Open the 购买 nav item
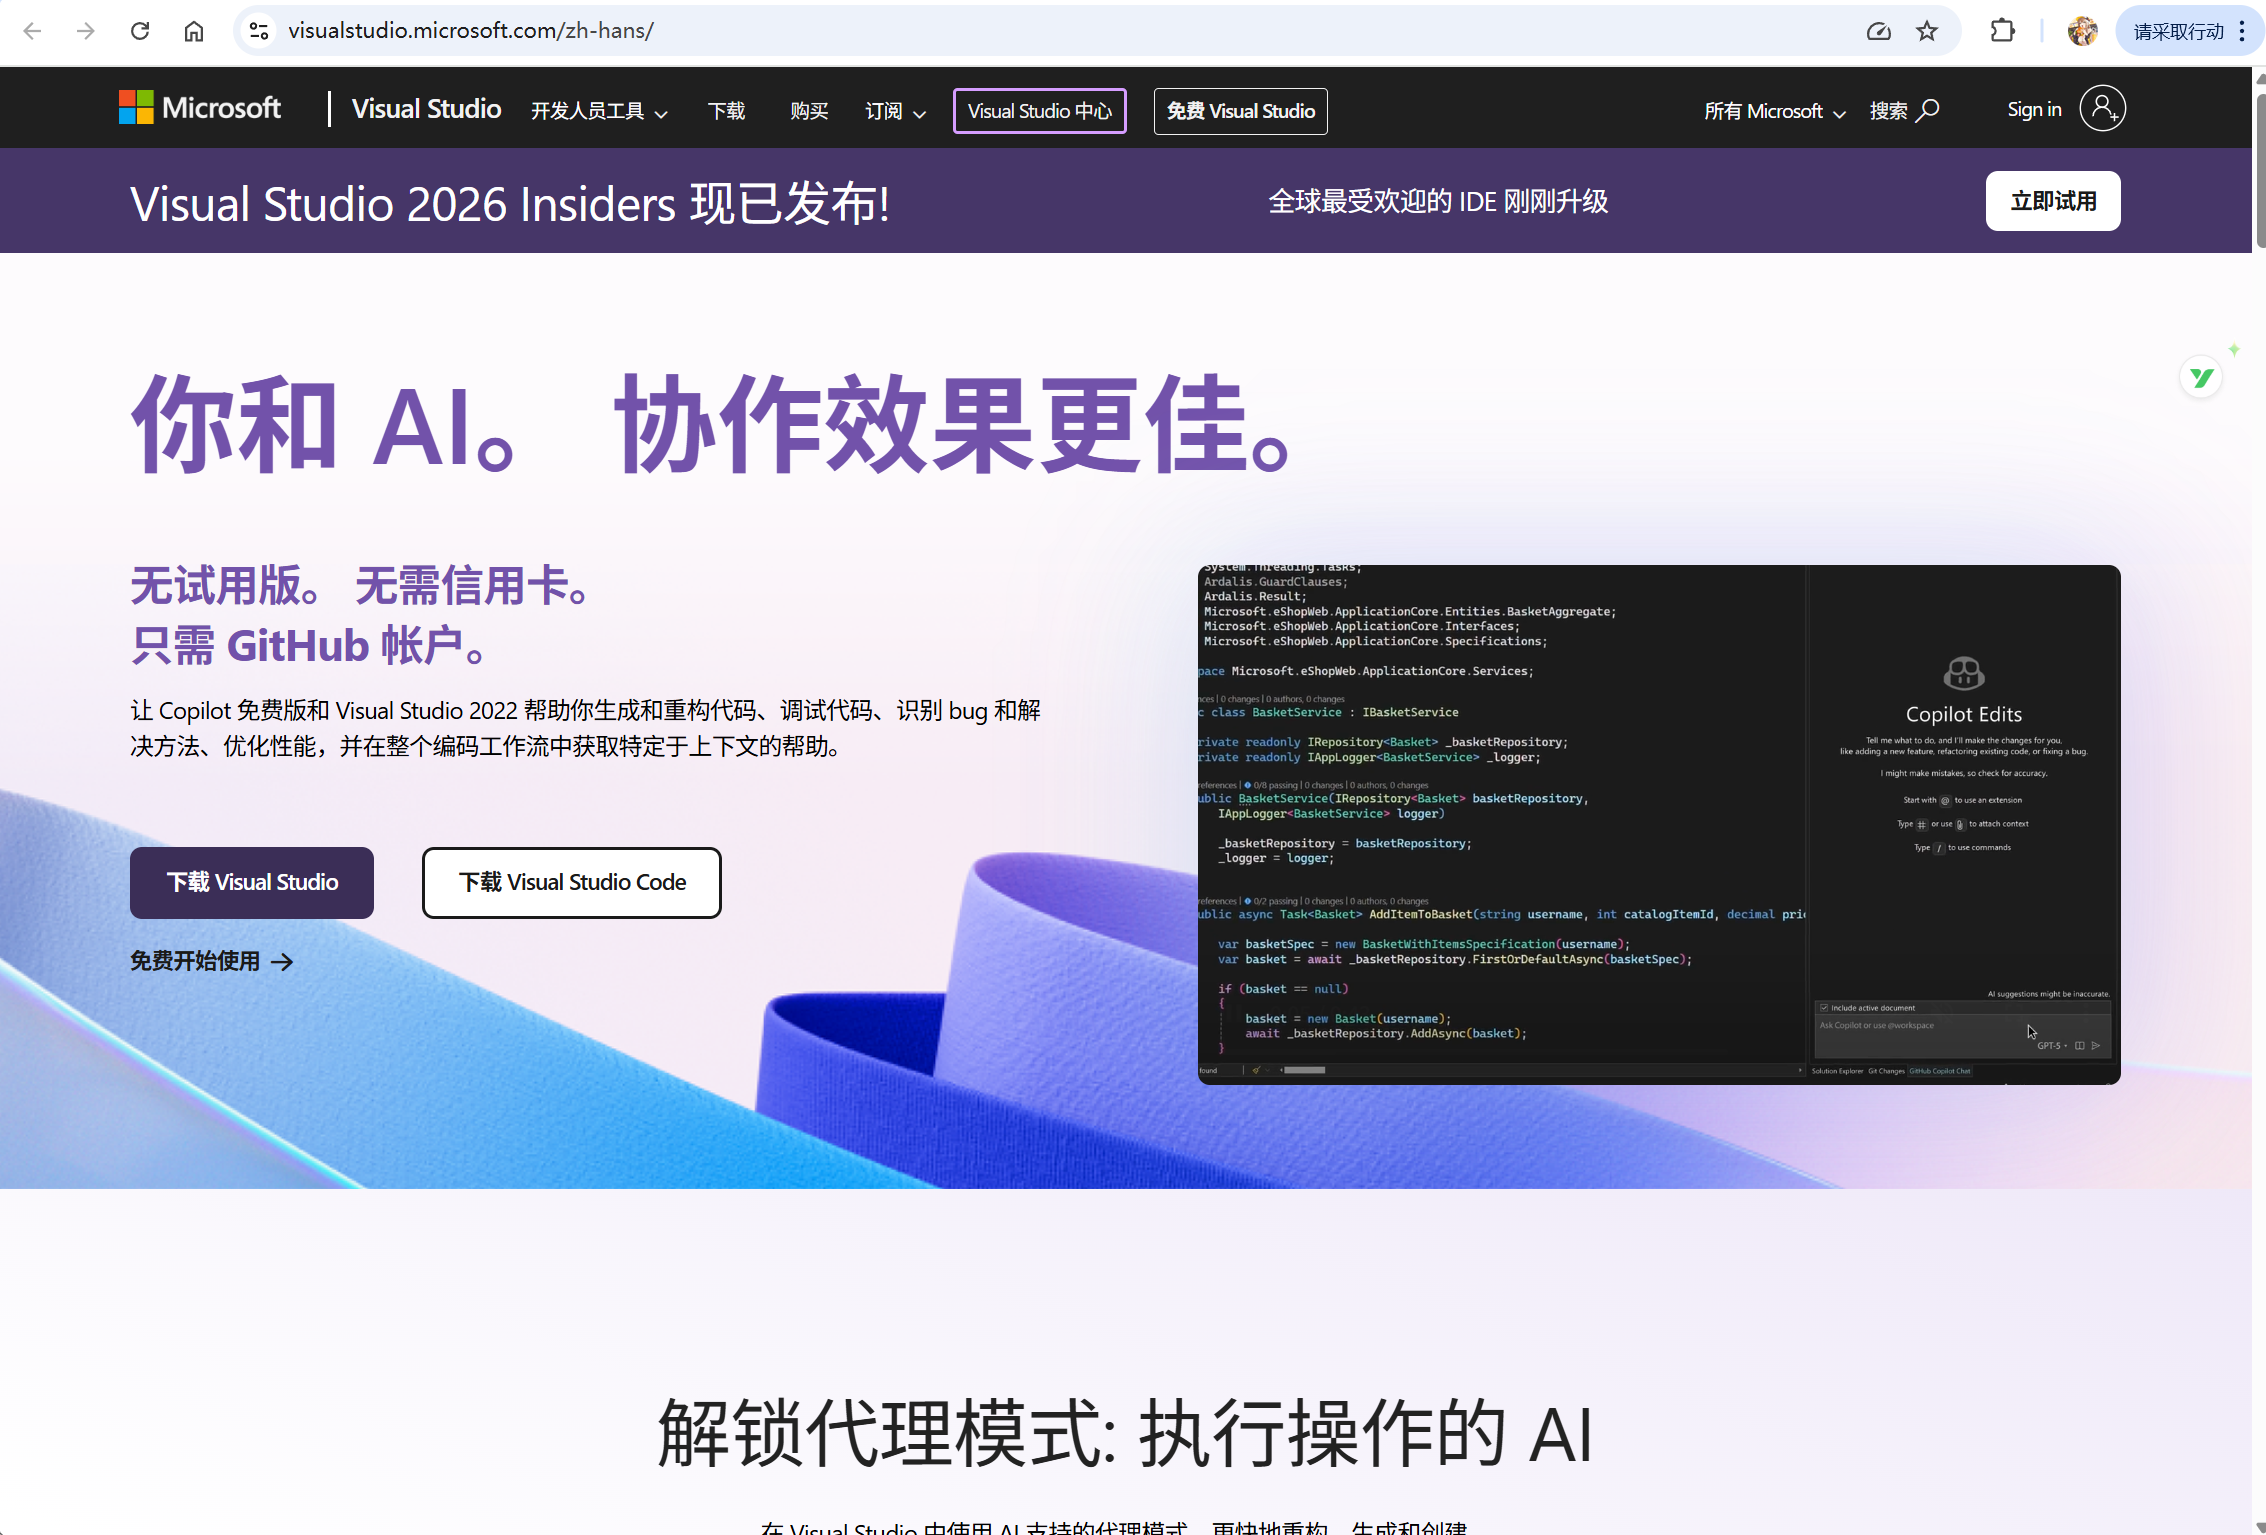Image resolution: width=2266 pixels, height=1535 pixels. (x=809, y=111)
